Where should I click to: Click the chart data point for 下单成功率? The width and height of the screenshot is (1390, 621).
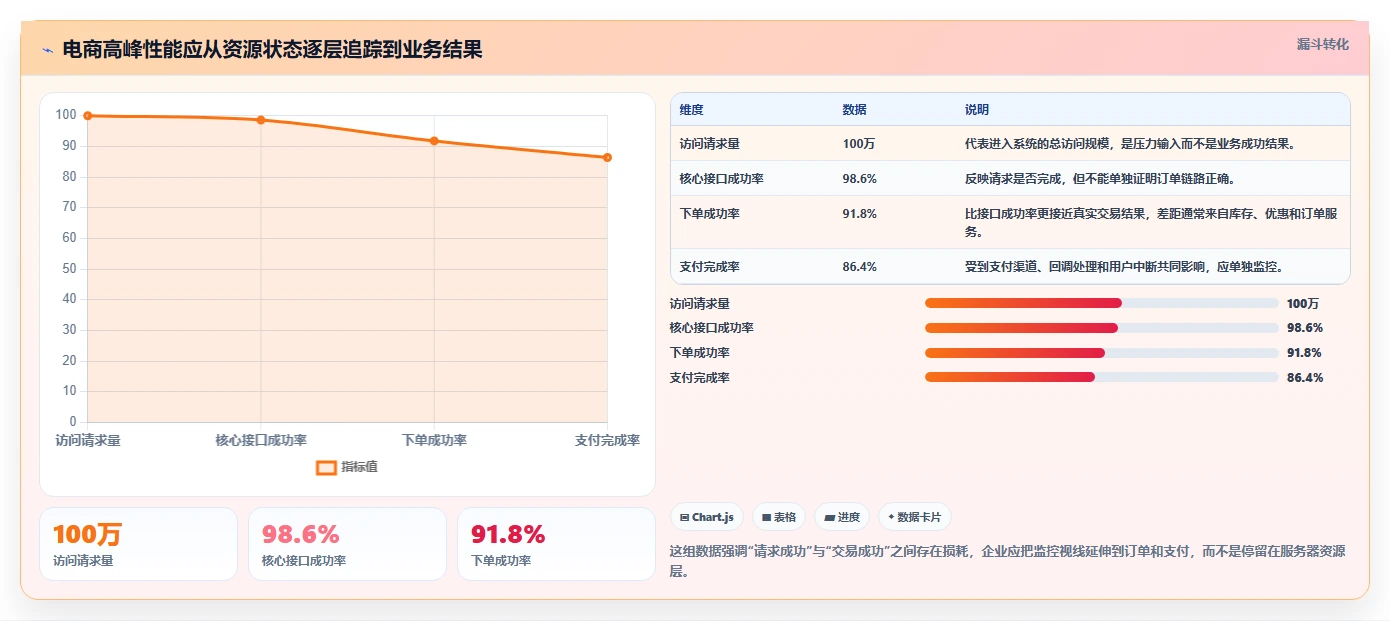[x=434, y=141]
